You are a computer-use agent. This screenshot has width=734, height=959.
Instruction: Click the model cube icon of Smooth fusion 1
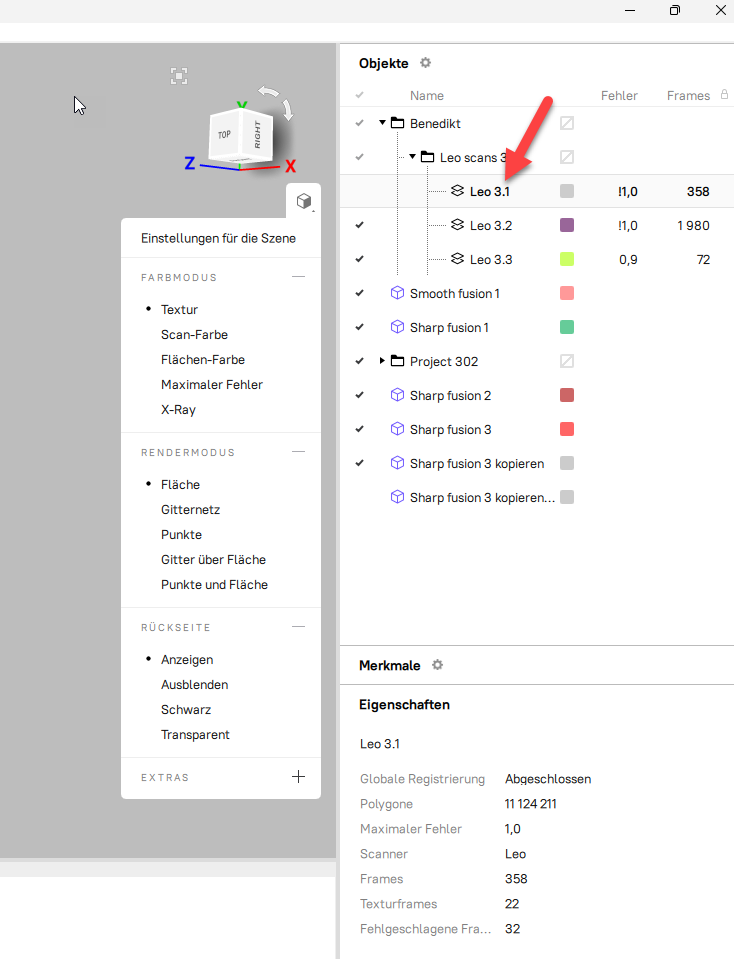[398, 293]
